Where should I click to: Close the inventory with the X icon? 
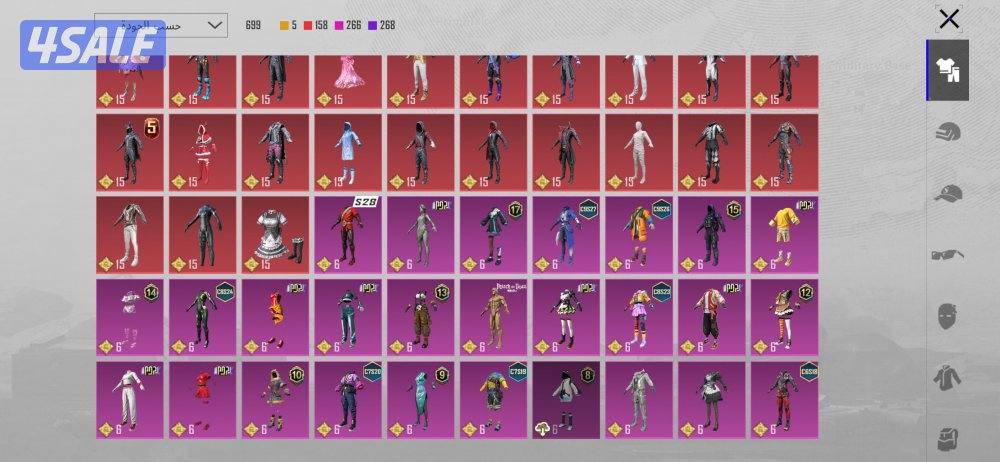point(949,18)
